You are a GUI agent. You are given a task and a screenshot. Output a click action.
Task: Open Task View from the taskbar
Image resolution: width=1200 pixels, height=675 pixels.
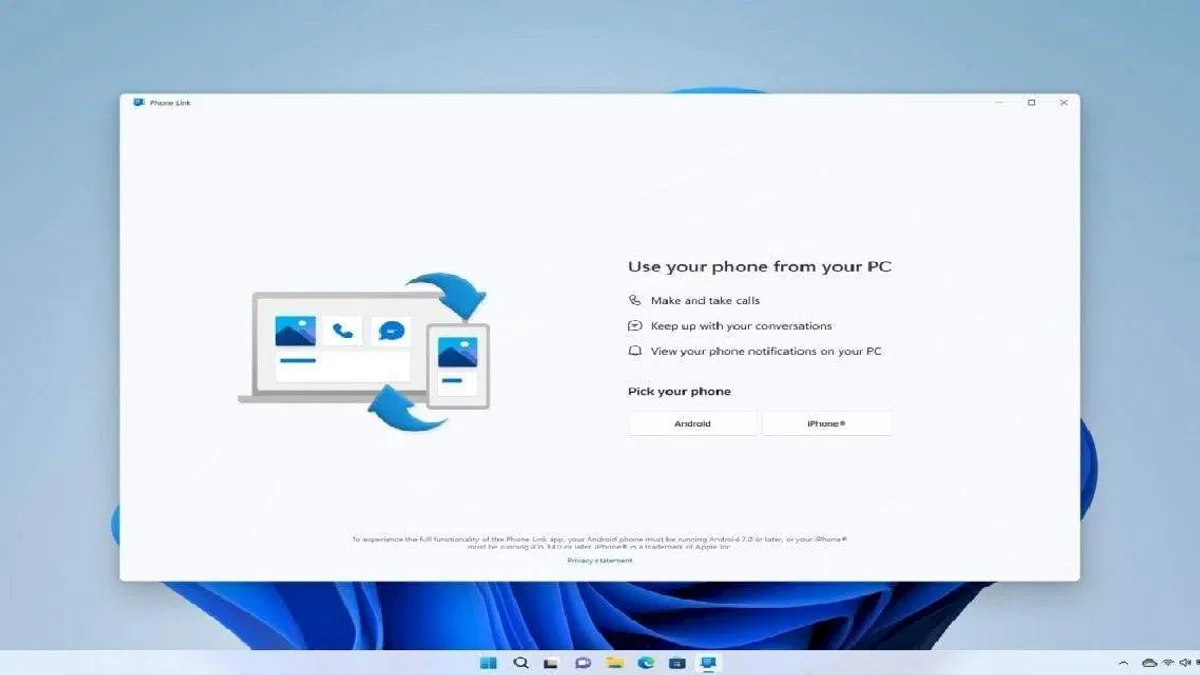pos(551,663)
